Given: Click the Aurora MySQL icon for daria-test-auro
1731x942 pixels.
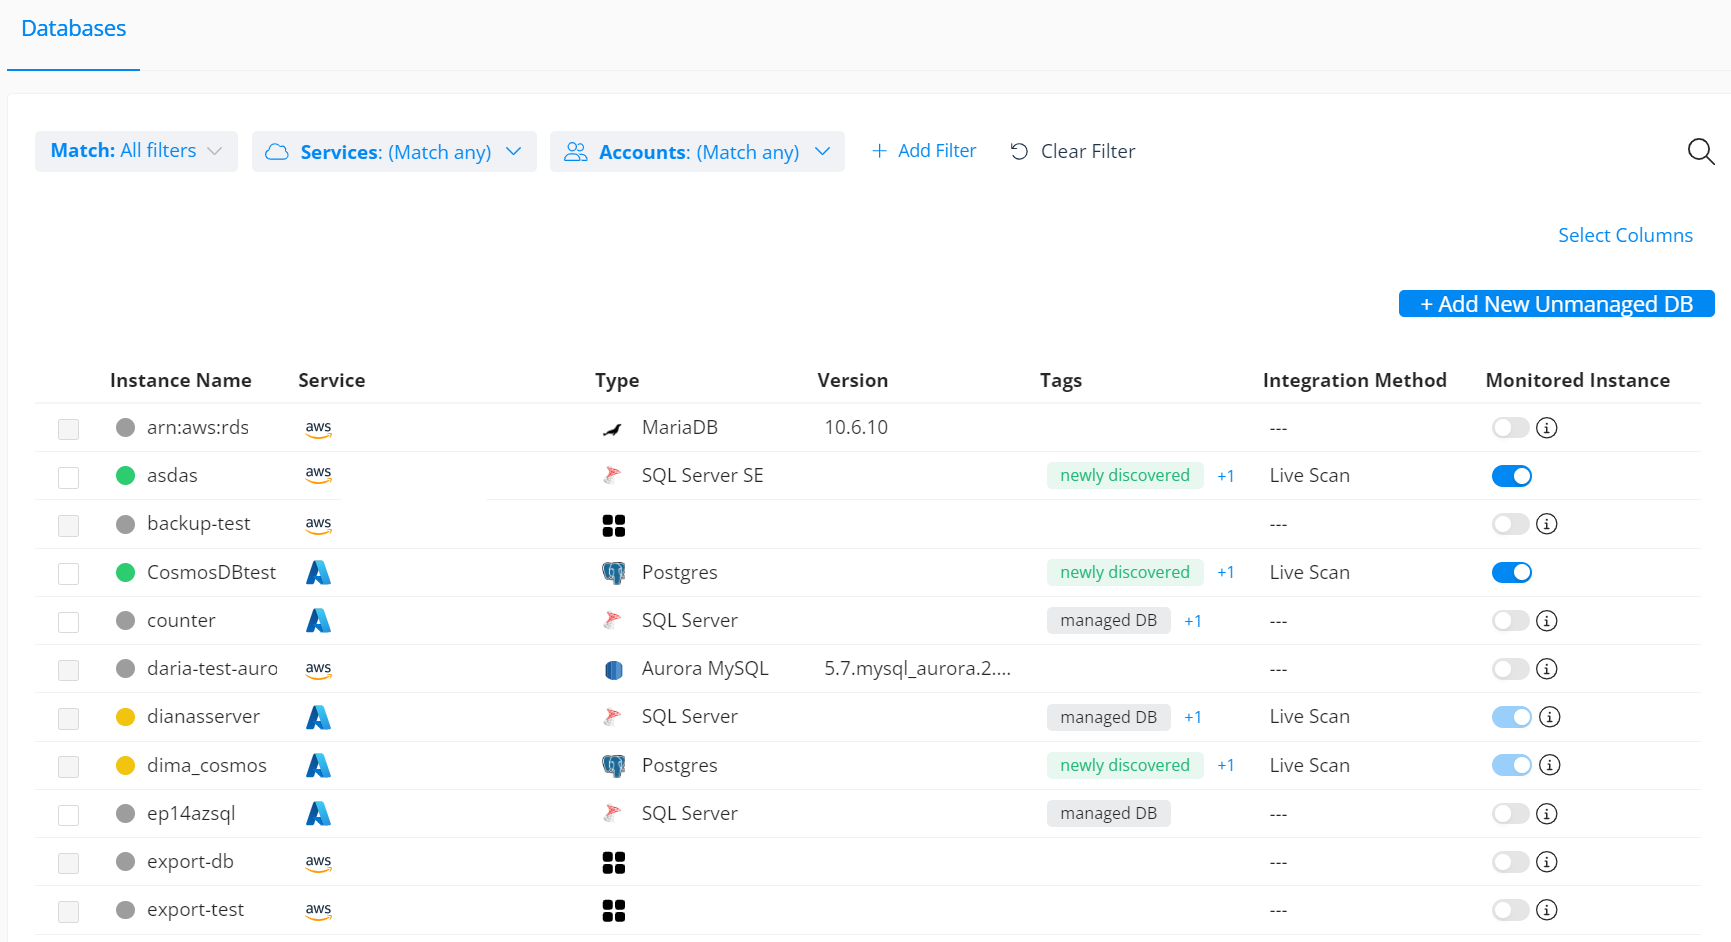Looking at the screenshot, I should click(x=613, y=669).
